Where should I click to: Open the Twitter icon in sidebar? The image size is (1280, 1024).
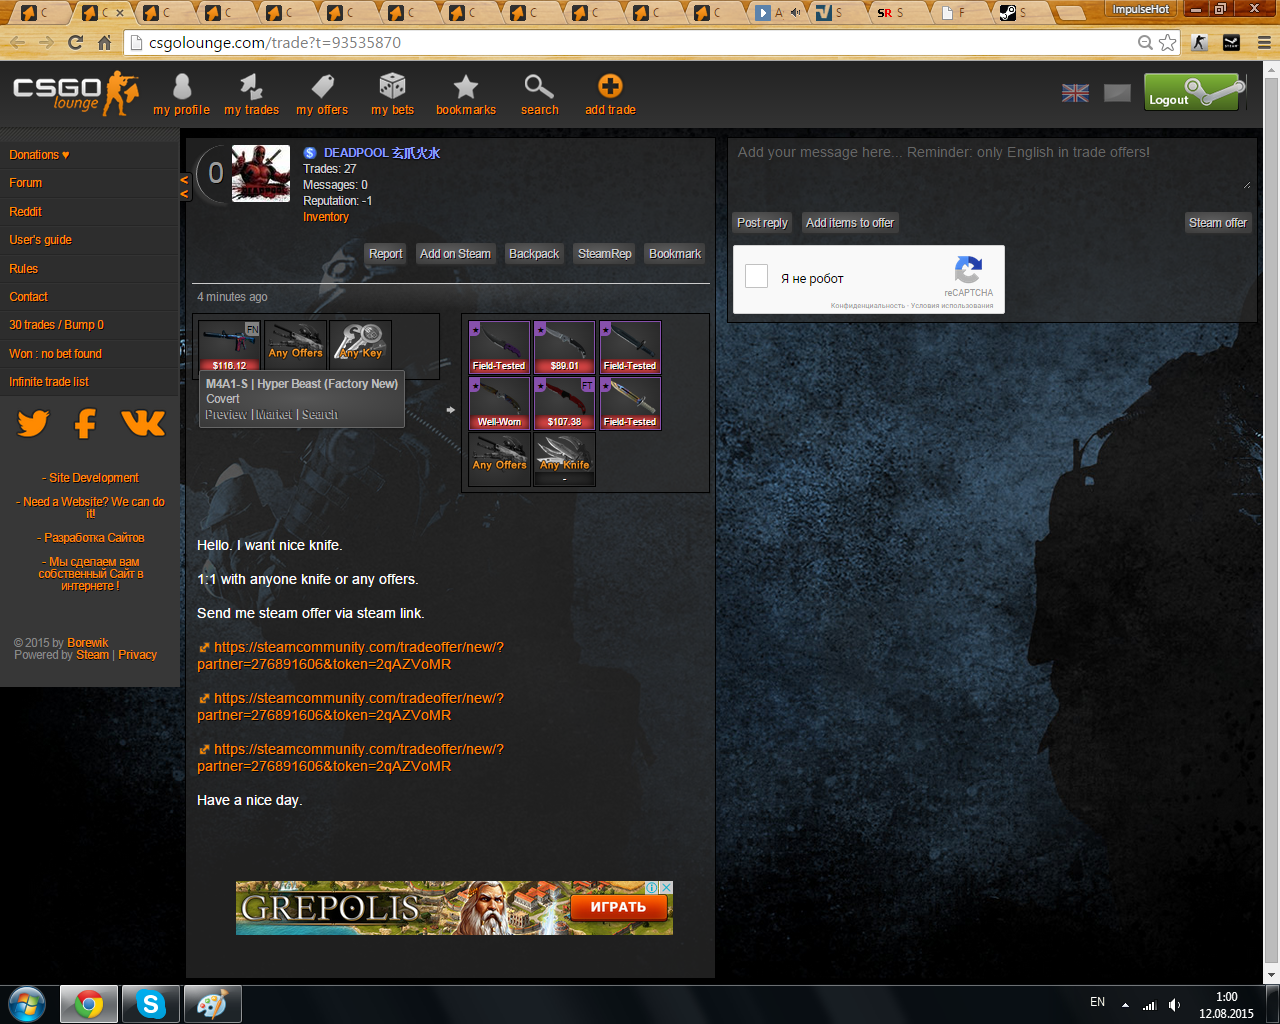(33, 424)
